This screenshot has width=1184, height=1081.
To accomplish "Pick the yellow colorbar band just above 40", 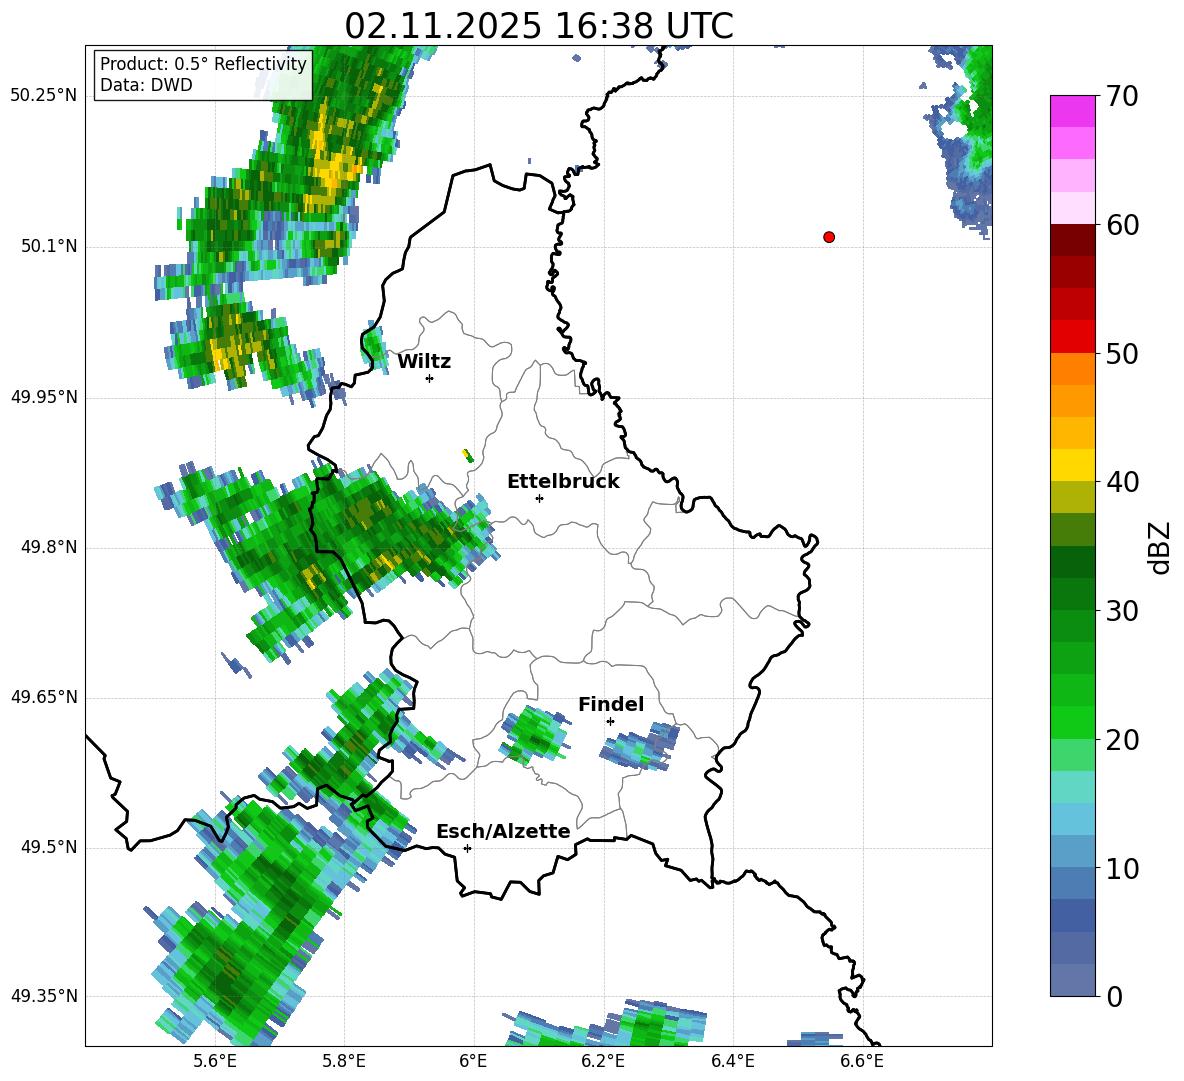I will [x=1072, y=465].
